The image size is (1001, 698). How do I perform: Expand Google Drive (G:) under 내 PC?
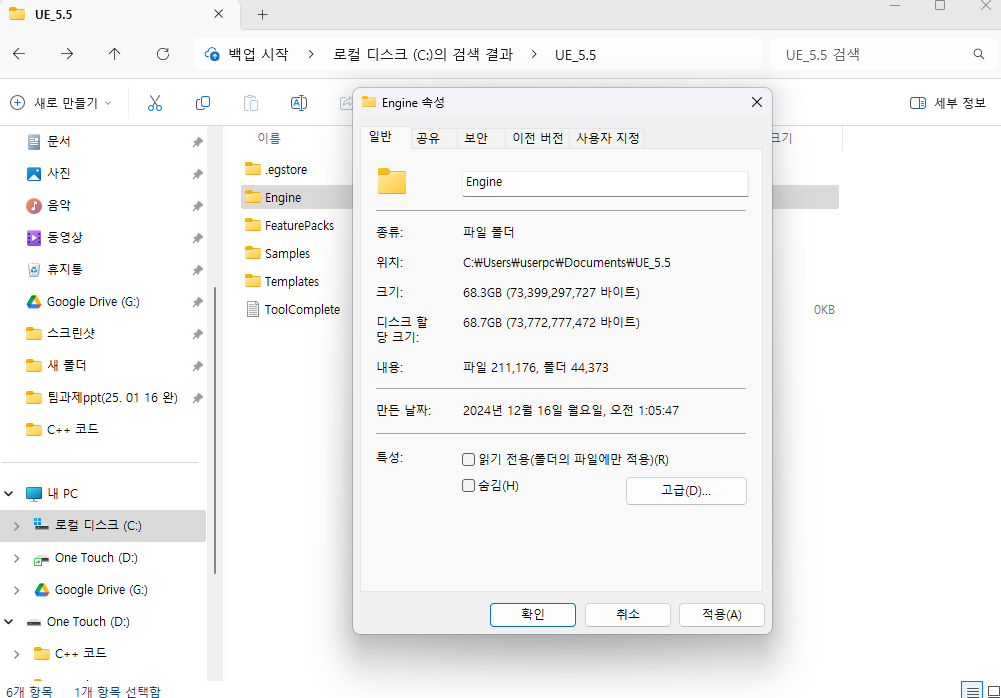[x=17, y=589]
